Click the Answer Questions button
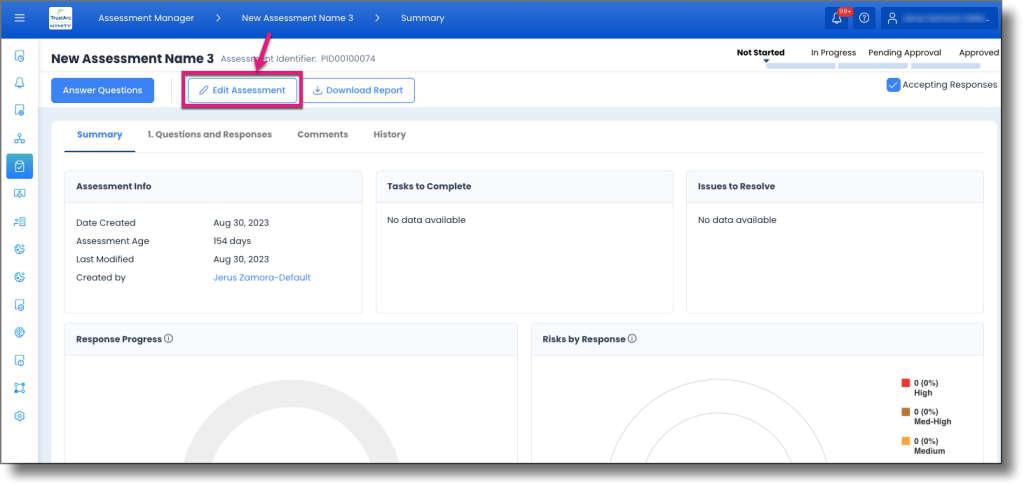Image resolution: width=1024 pixels, height=486 pixels. [103, 91]
